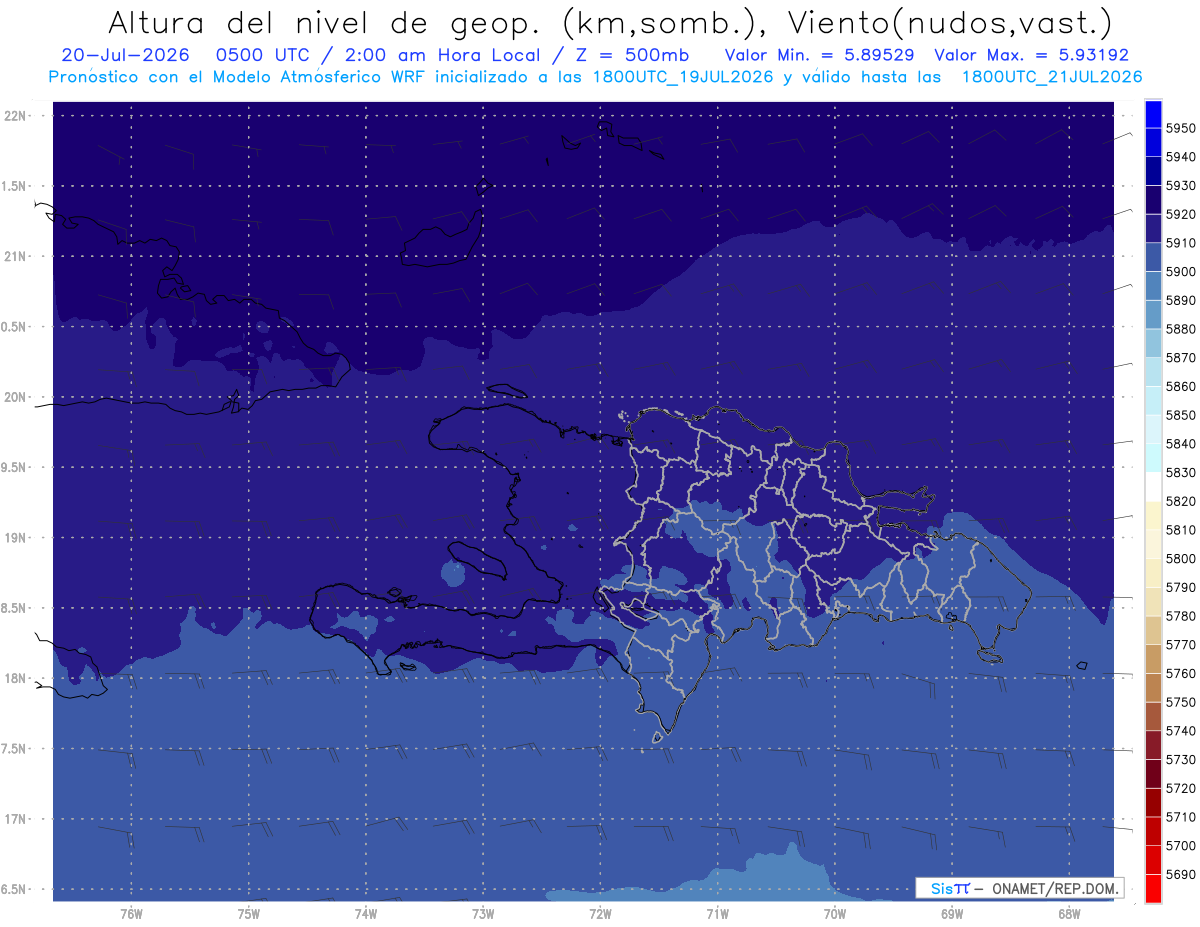Click the 'Valor Min. = 5.89529' text
Viewport: 1200px width, 927px height.
tap(819, 55)
